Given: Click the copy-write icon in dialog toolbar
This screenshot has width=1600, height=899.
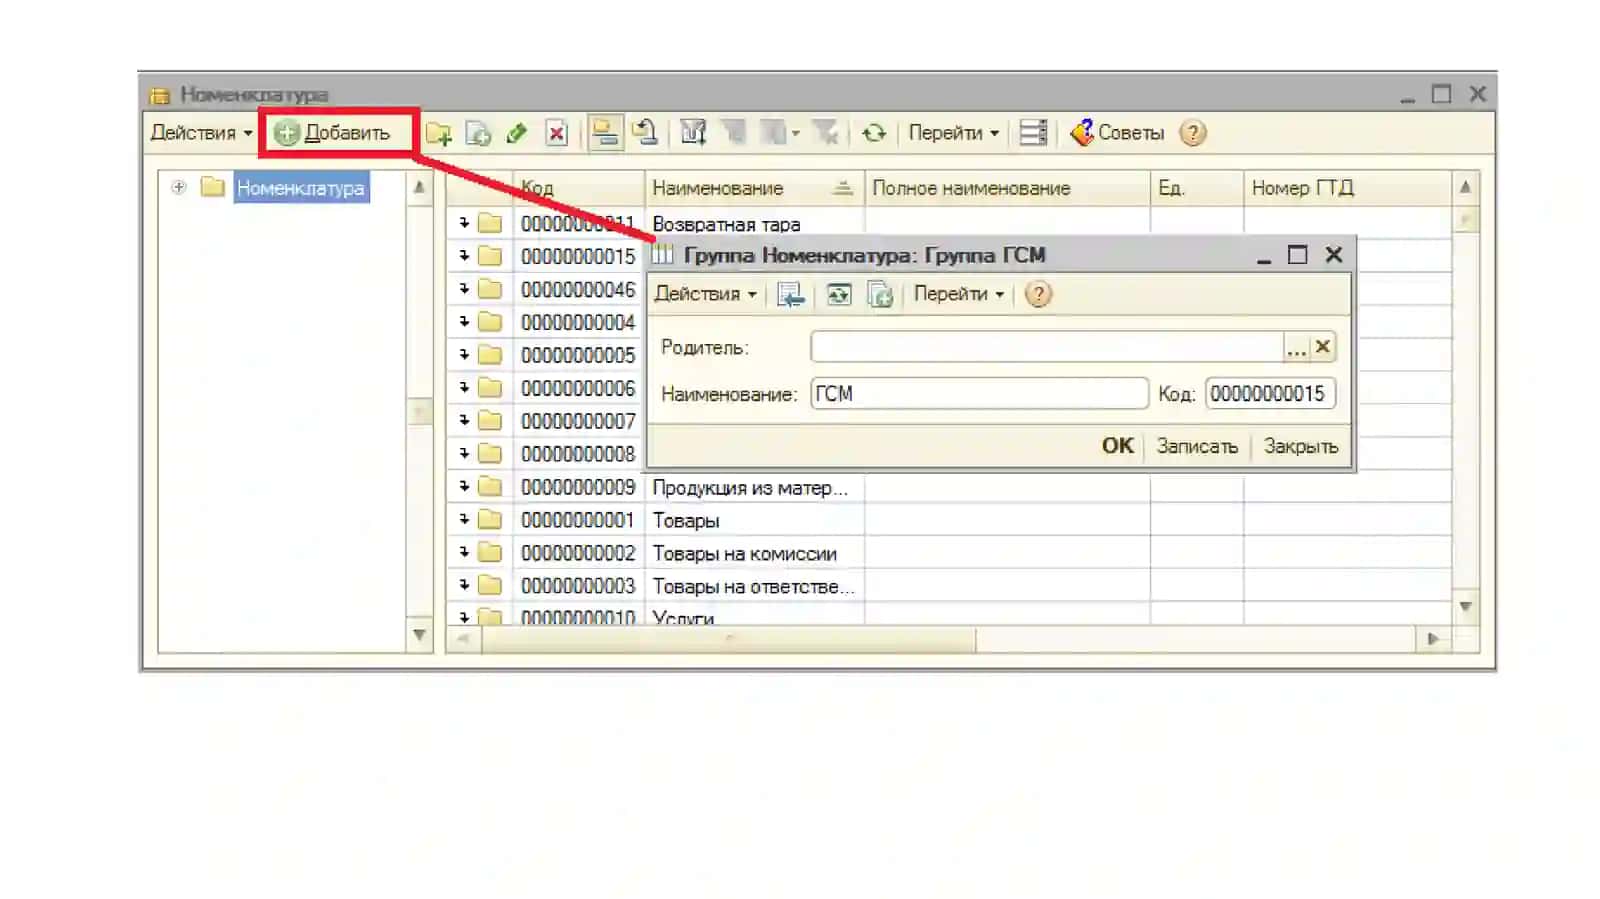Looking at the screenshot, I should [880, 294].
